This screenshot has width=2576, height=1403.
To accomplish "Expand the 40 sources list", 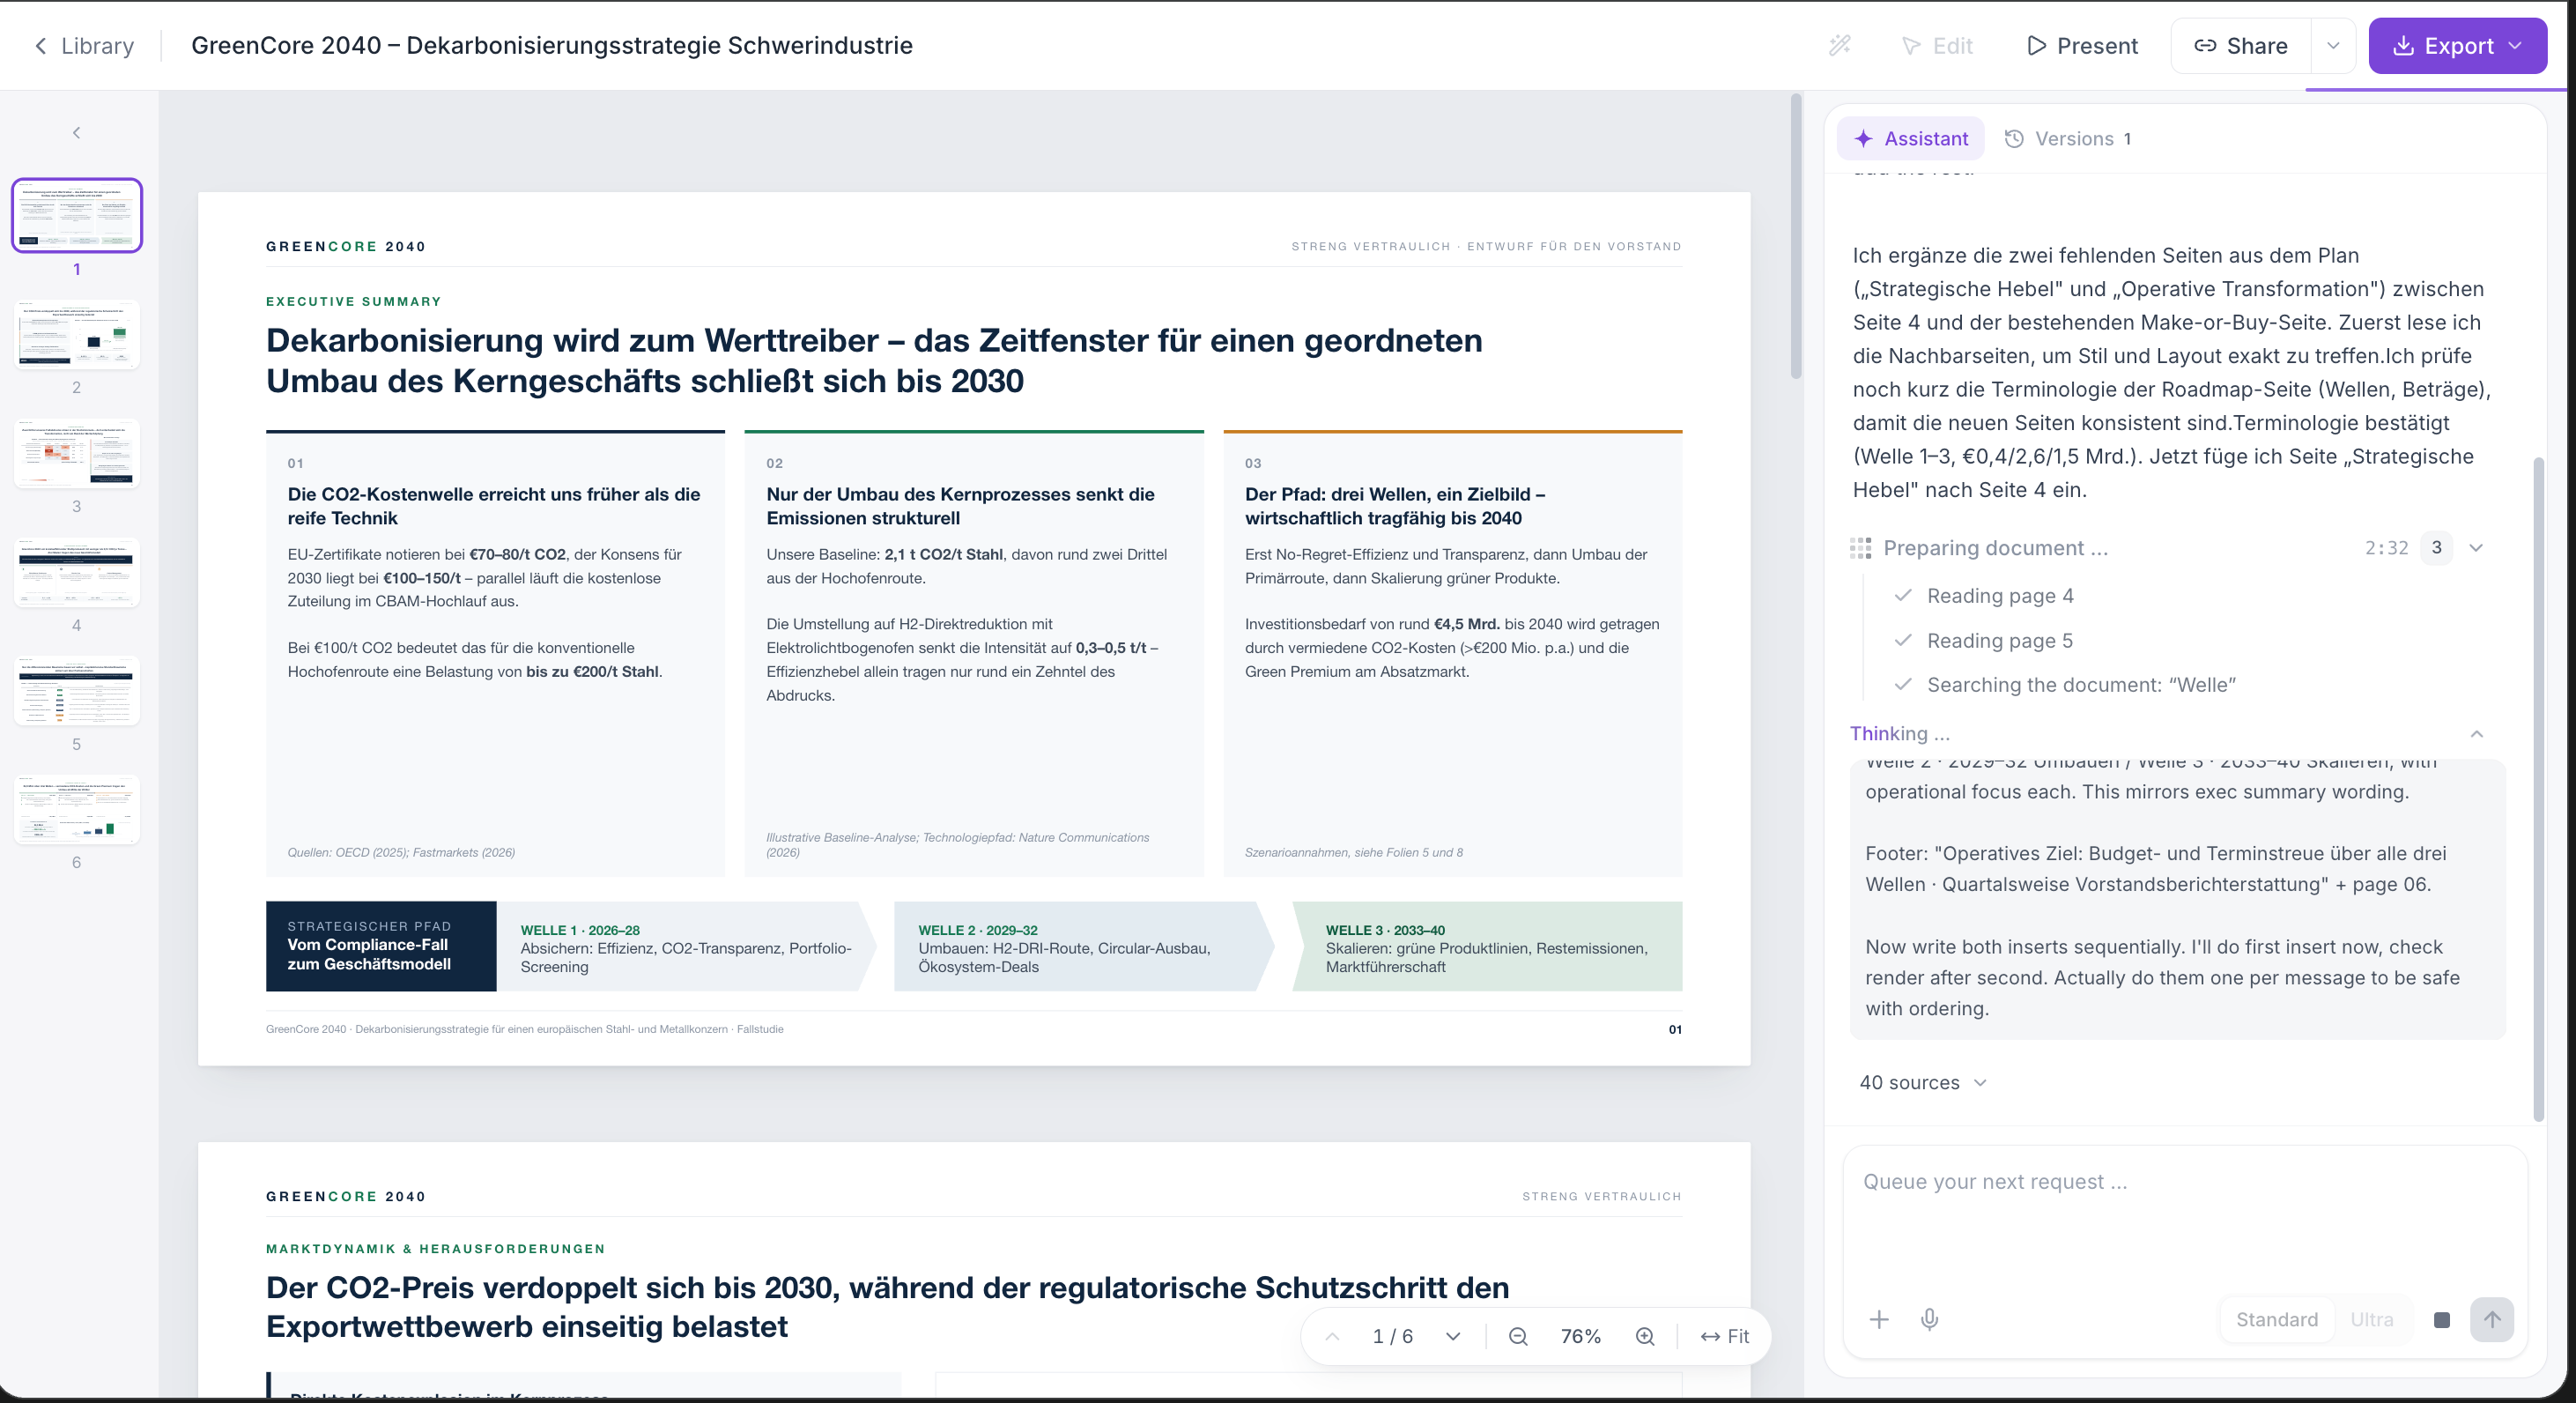I will click(1922, 1083).
